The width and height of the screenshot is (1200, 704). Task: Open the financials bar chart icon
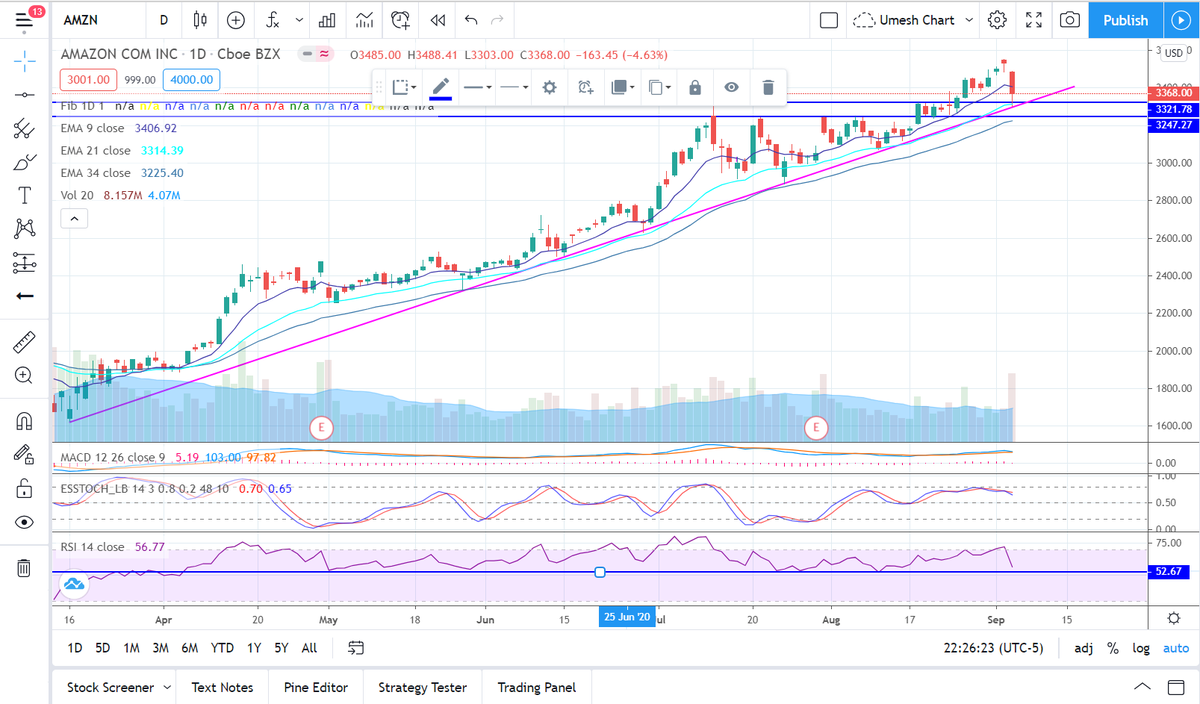coord(327,20)
